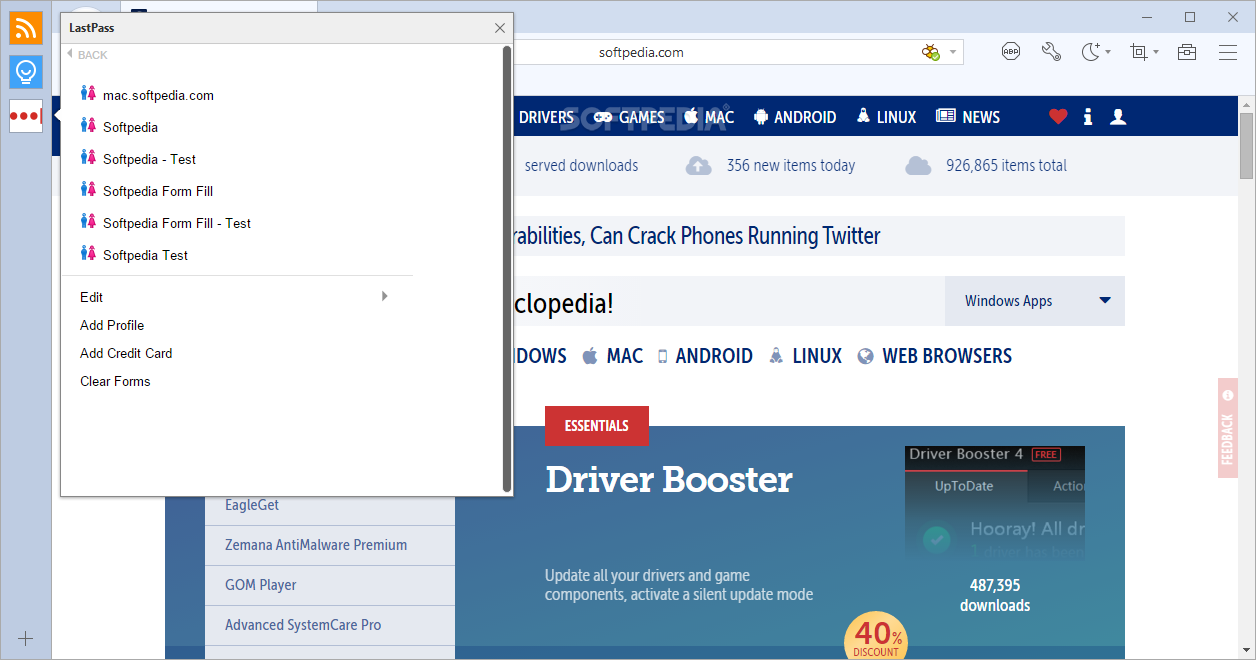Open the Softpedia user account icon

[x=1118, y=117]
